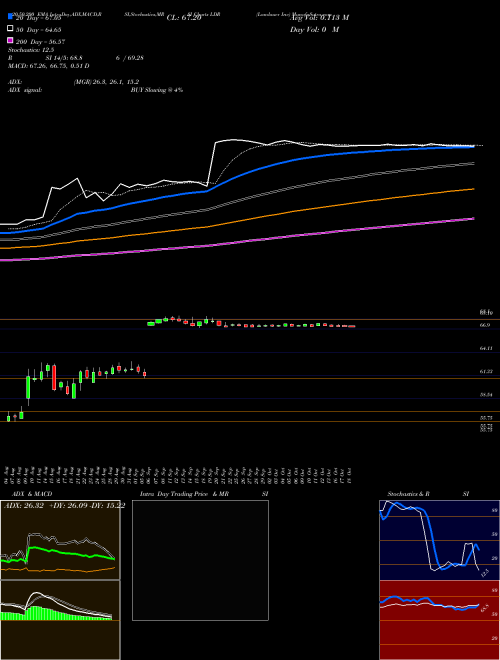Click the large green candlestick near chart start
Viewport: 500px width, 660px height.
click(x=28, y=387)
